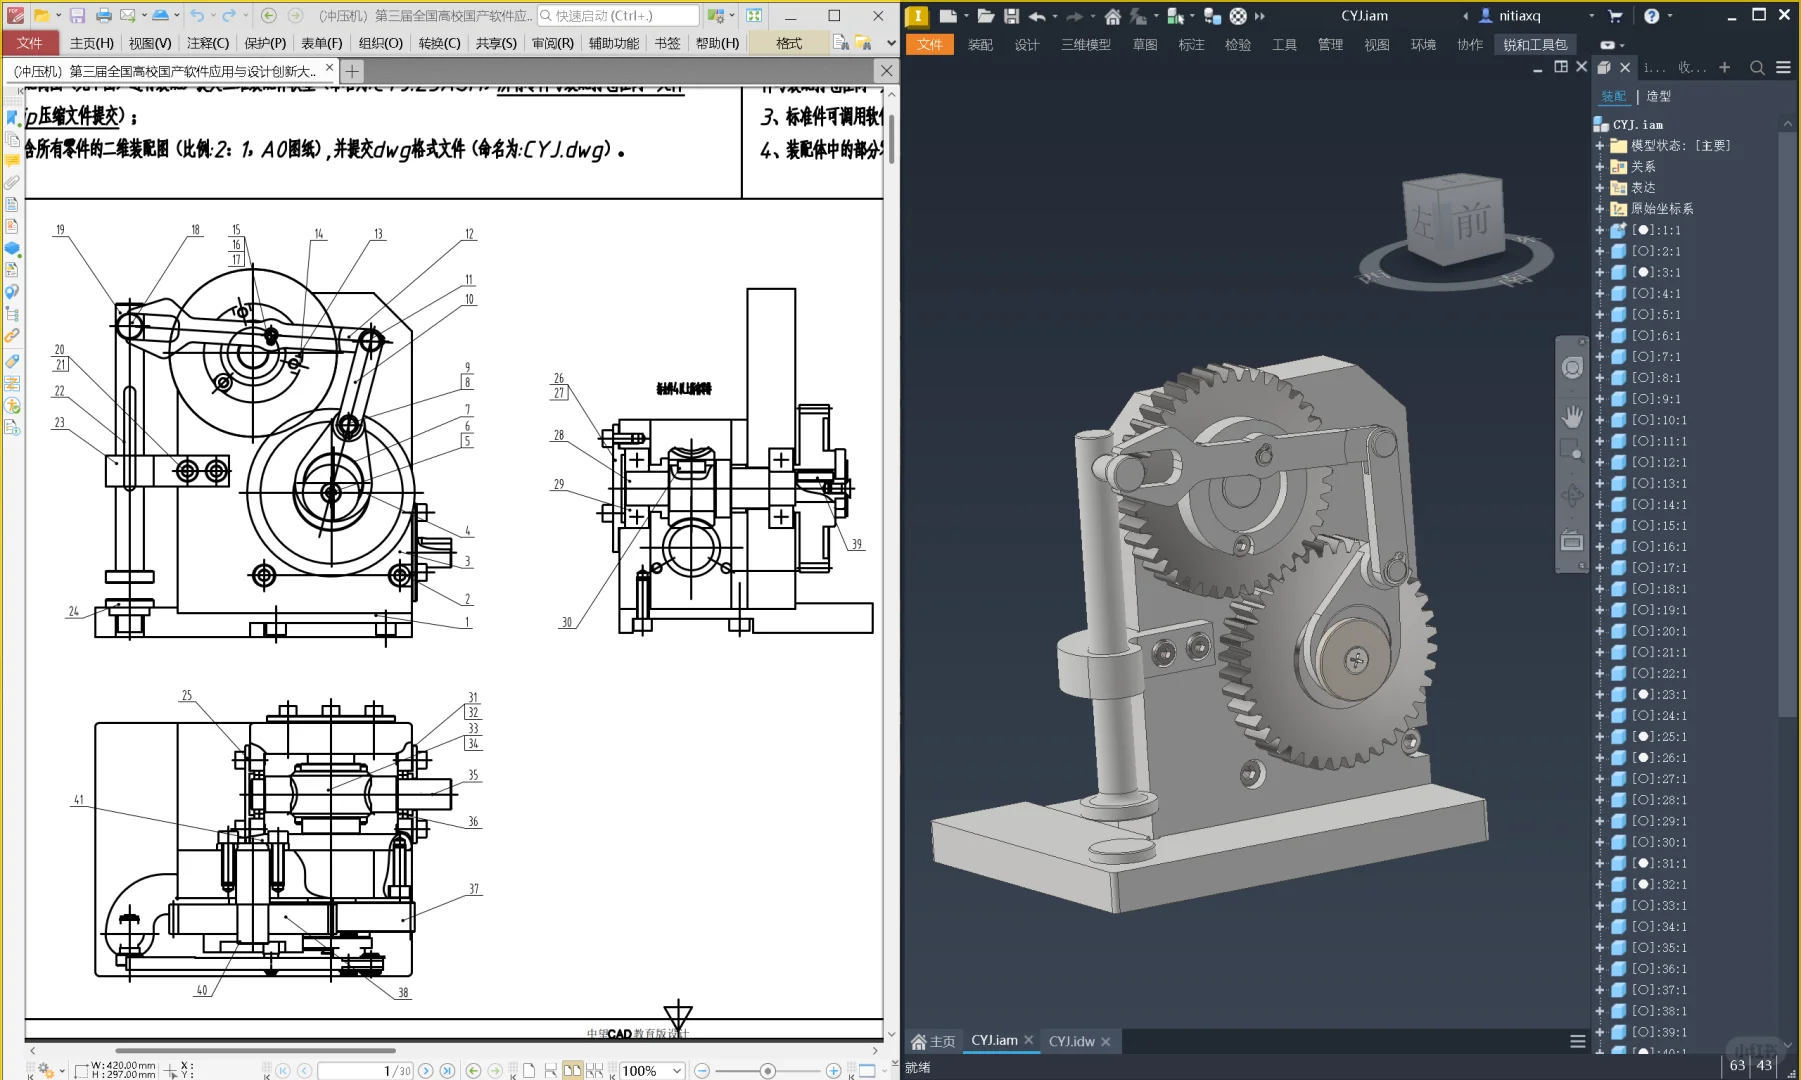
Task: Click the orange 文件 button in Inventor
Action: pyautogui.click(x=929, y=45)
